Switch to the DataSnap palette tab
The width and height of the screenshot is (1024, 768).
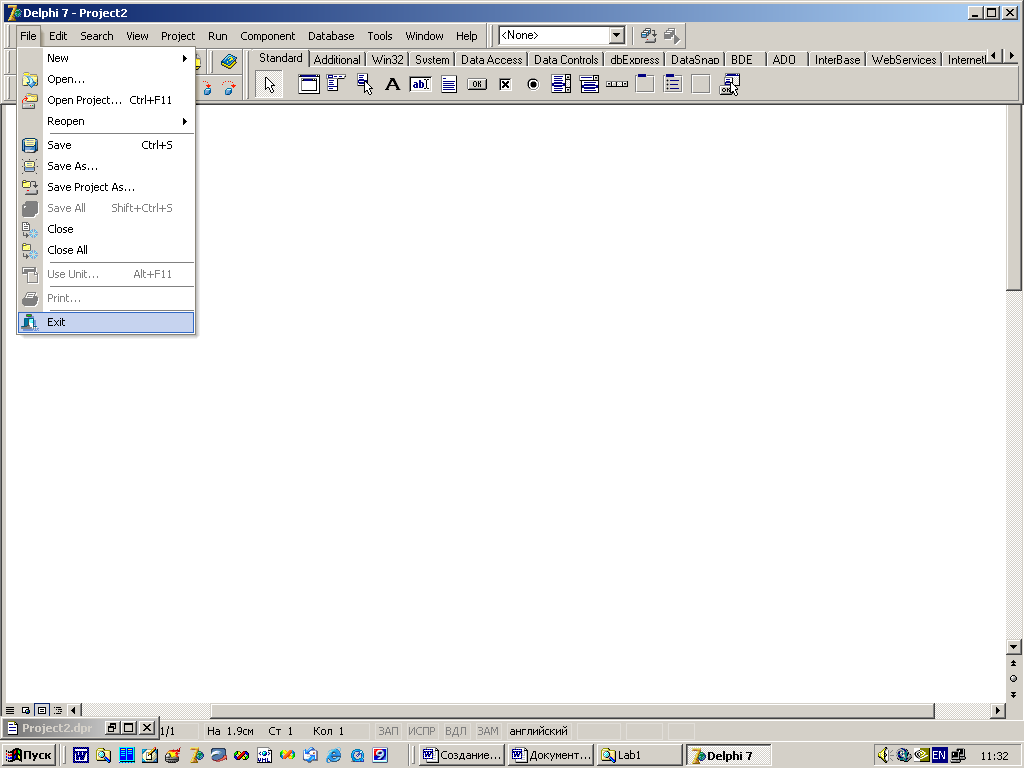pyautogui.click(x=695, y=59)
